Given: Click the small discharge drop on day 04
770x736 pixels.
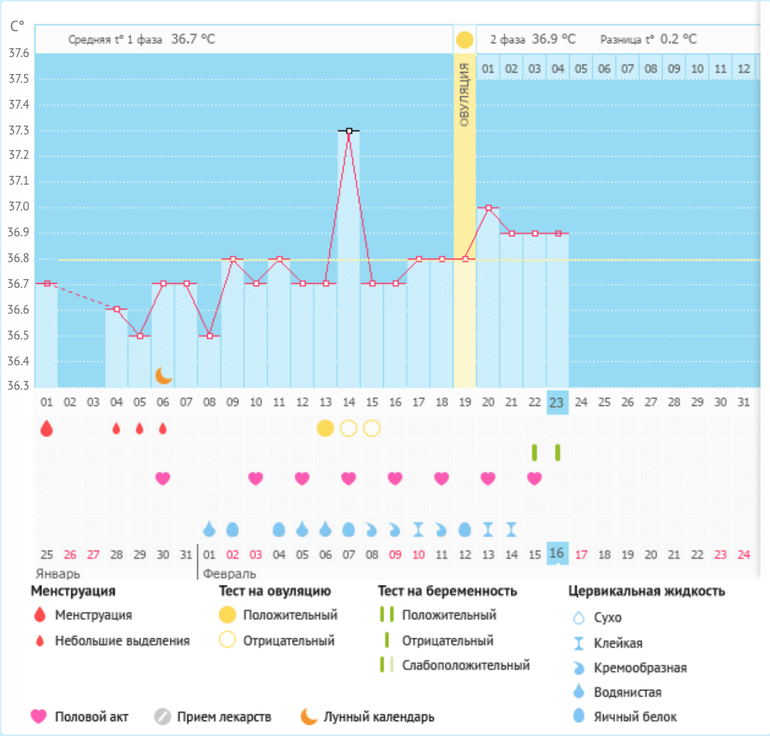Looking at the screenshot, I should [116, 428].
